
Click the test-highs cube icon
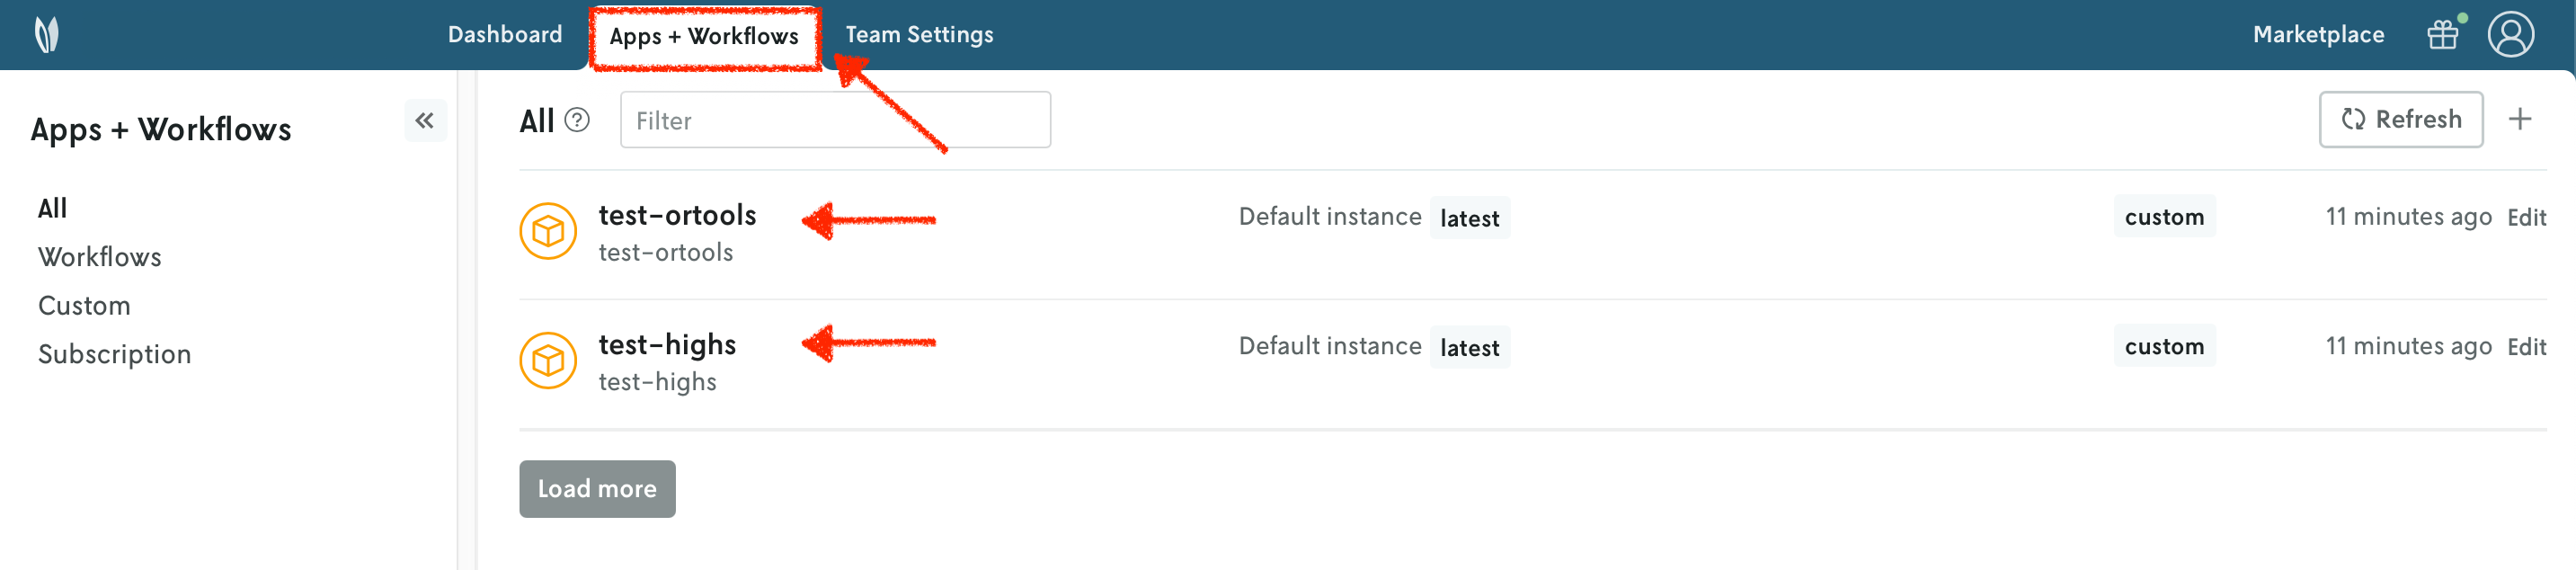(548, 360)
